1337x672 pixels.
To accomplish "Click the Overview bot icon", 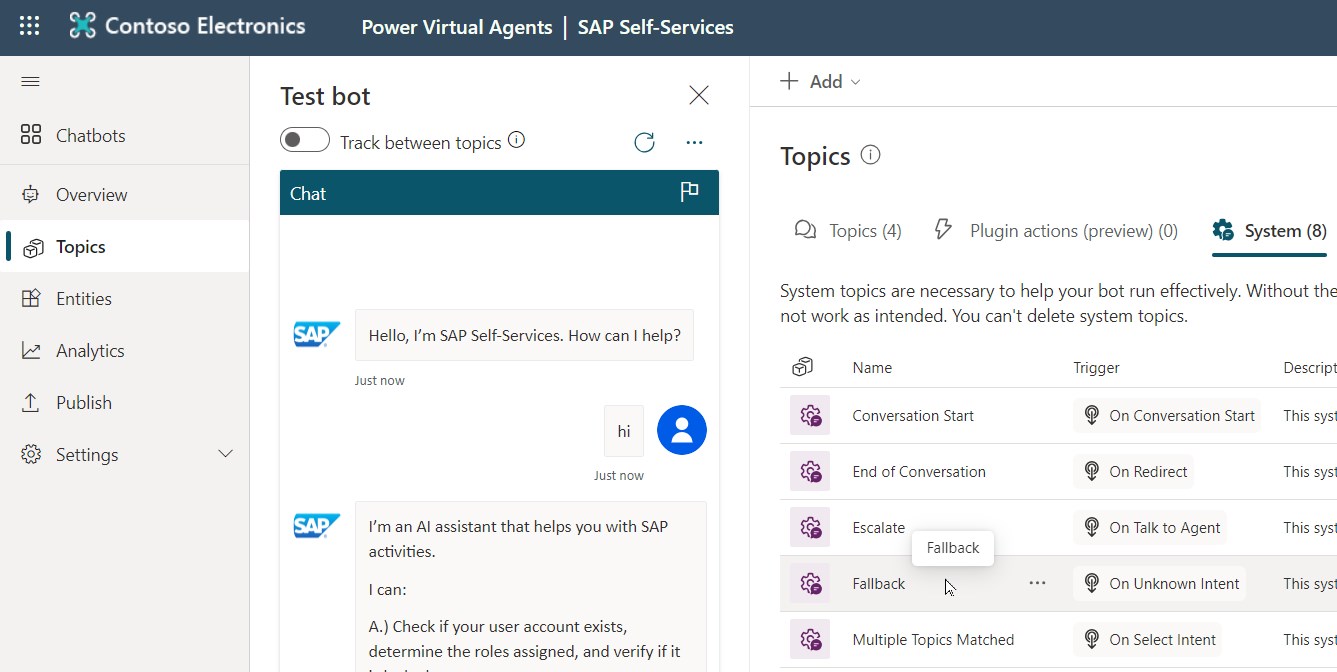I will pos(31,195).
